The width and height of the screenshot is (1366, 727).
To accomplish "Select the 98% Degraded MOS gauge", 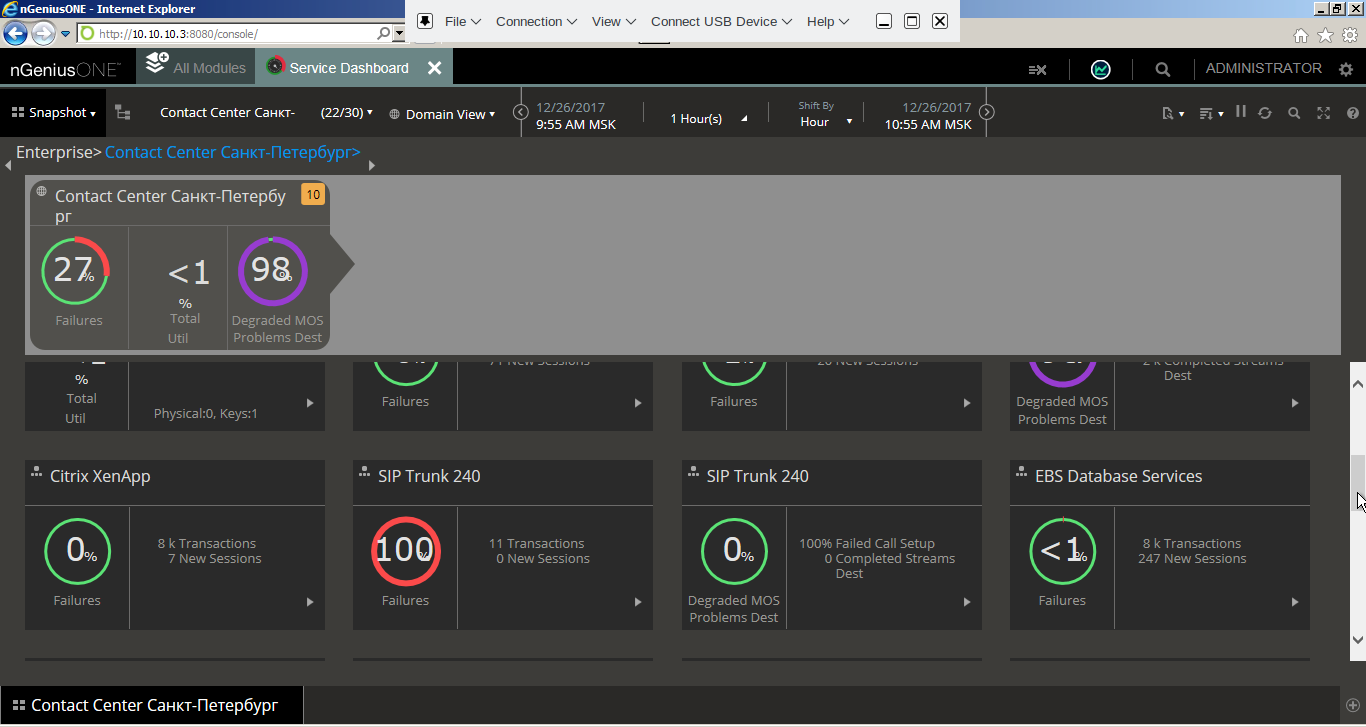I will click(x=272, y=271).
